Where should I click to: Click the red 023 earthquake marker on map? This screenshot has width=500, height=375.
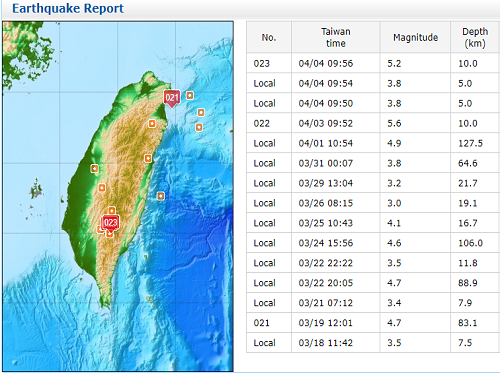[110, 223]
